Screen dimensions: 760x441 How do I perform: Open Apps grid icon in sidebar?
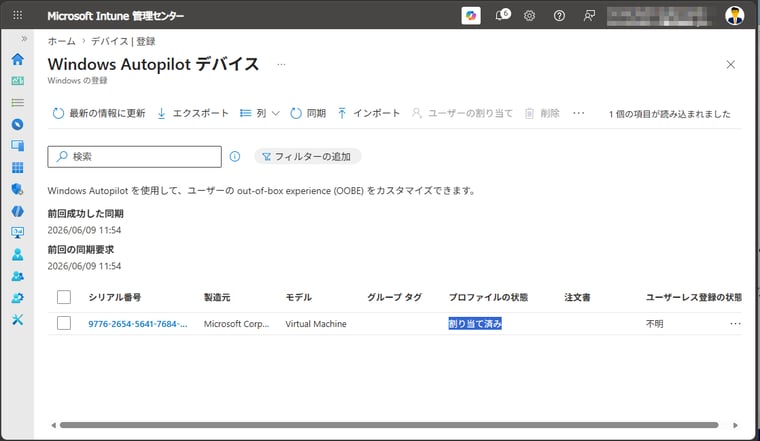pos(17,168)
